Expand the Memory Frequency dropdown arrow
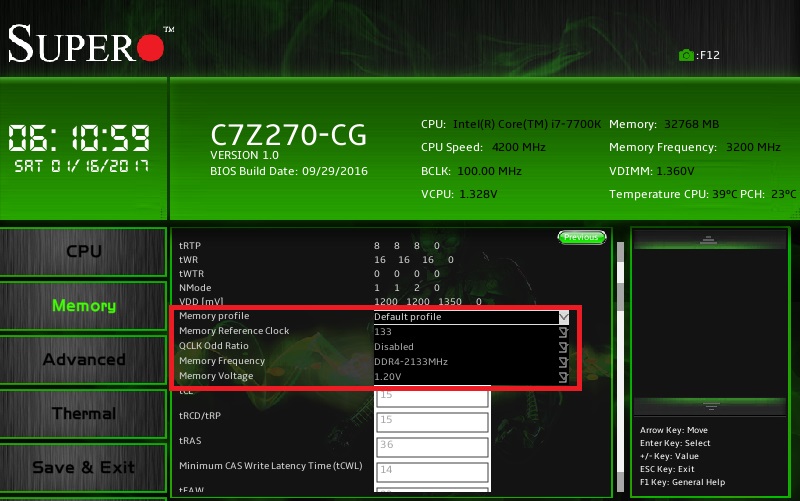Viewport: 800px width, 501px height. (x=563, y=362)
